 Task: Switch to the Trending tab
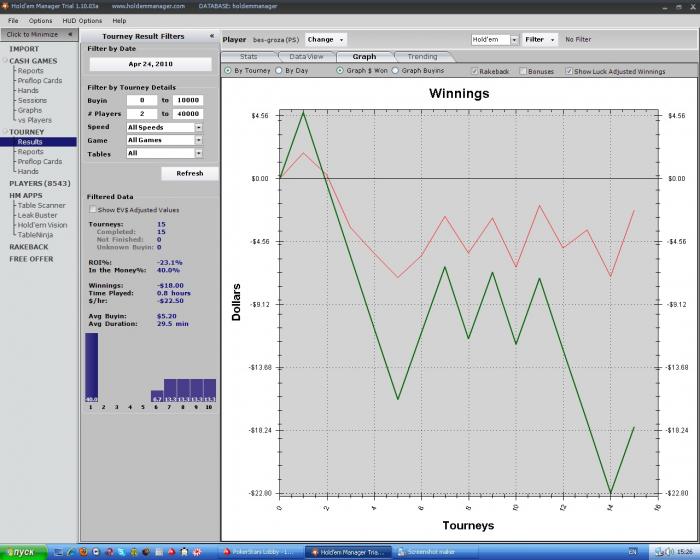click(x=422, y=57)
